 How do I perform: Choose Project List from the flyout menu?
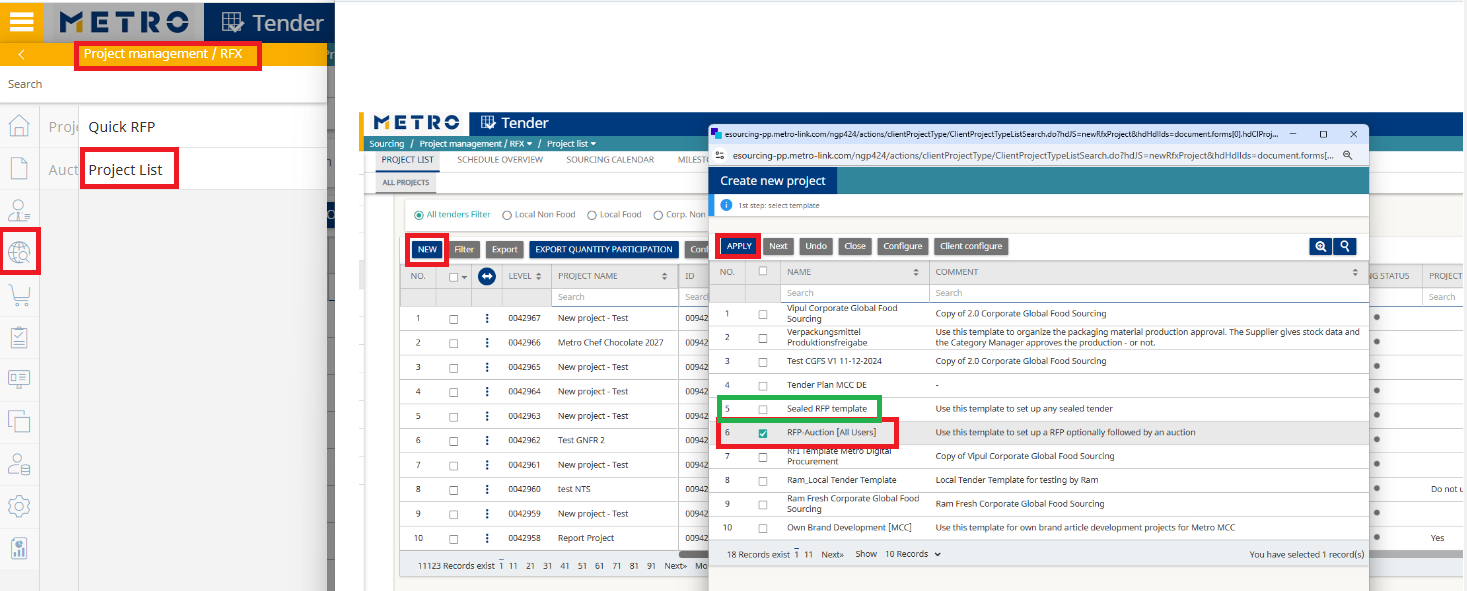click(126, 170)
